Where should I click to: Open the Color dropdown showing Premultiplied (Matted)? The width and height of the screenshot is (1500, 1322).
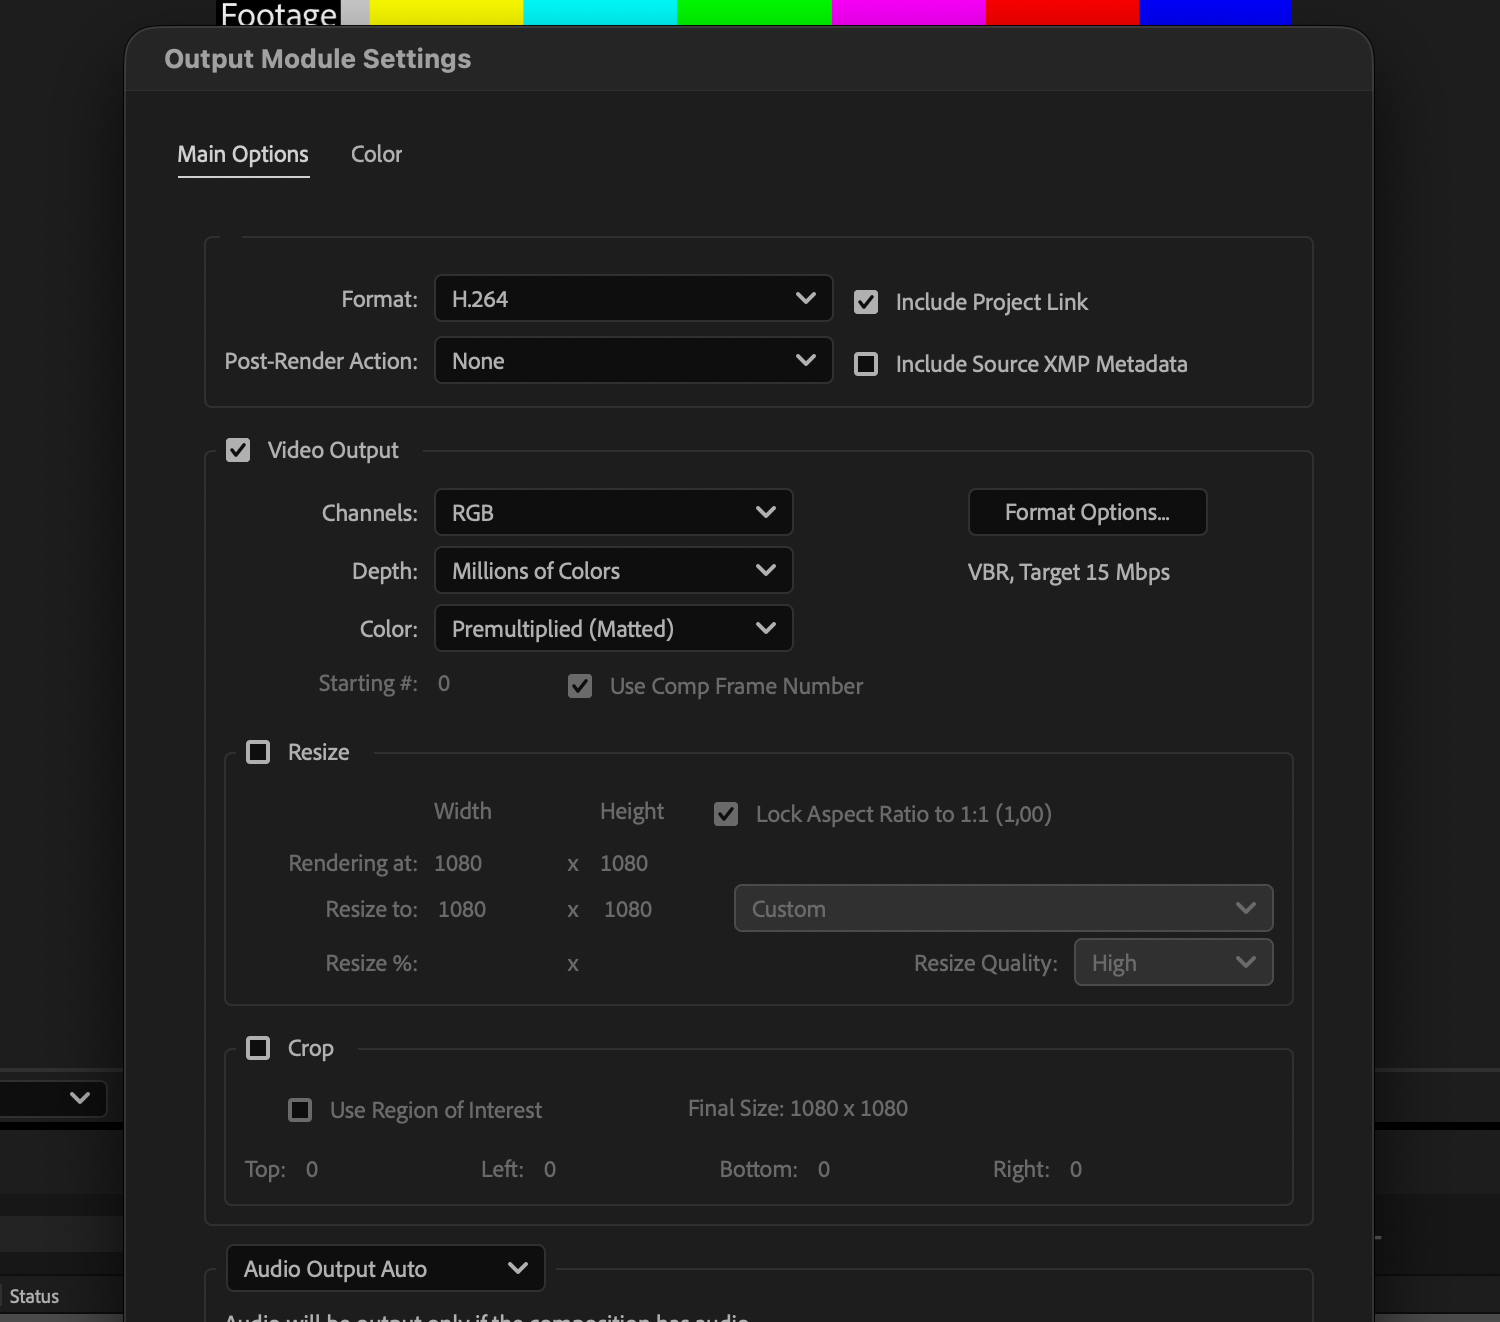coord(614,628)
